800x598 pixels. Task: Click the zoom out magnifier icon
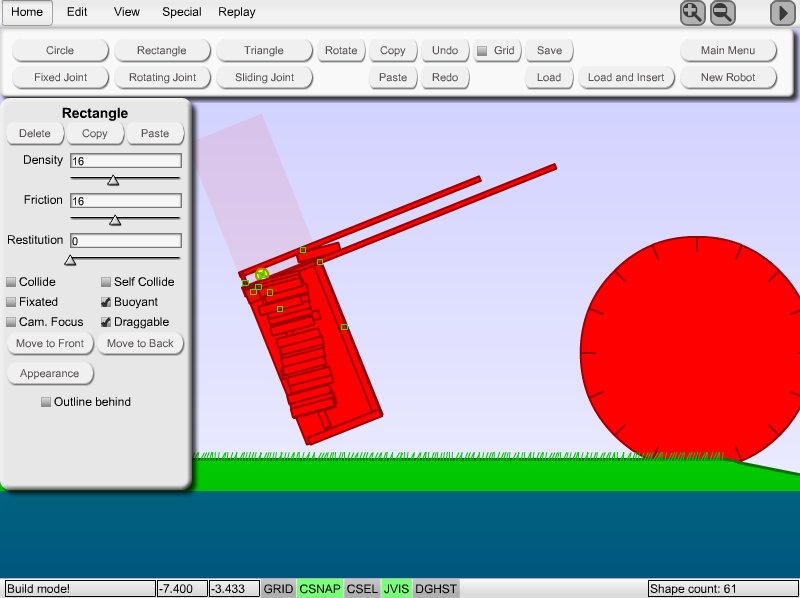(722, 12)
